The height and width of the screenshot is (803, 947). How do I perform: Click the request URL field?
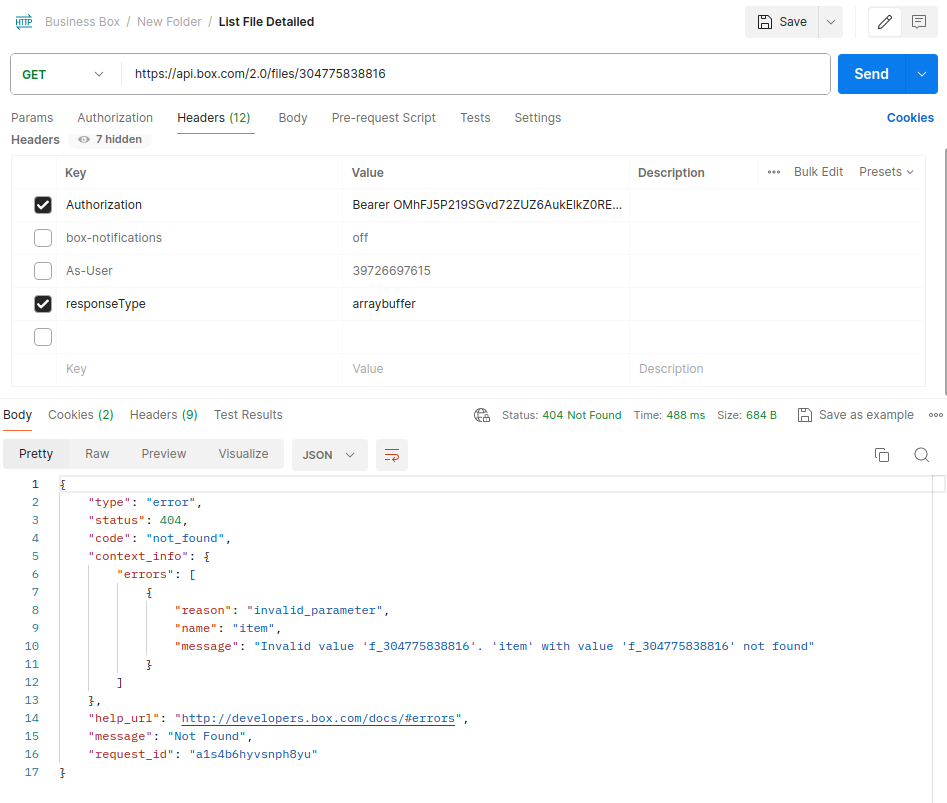pos(476,74)
